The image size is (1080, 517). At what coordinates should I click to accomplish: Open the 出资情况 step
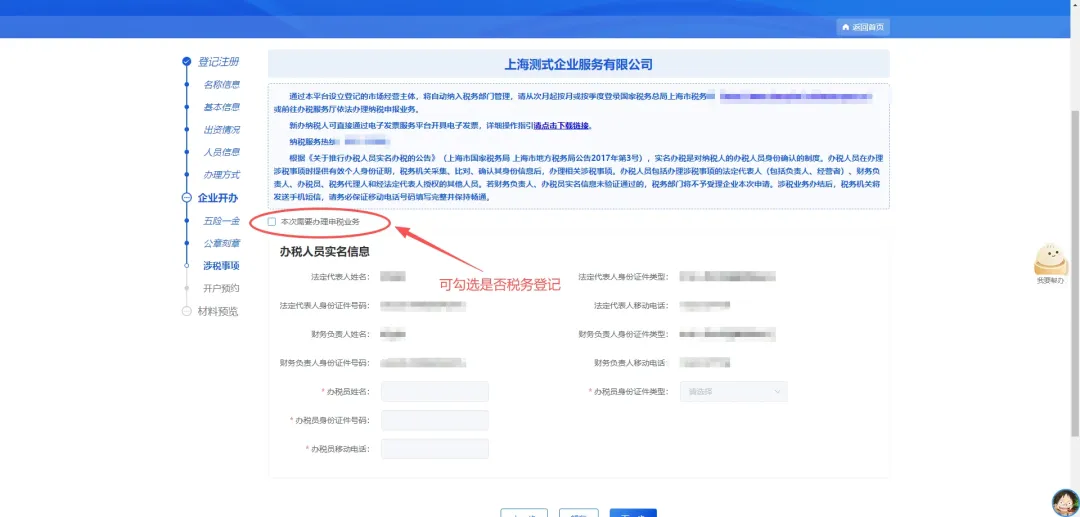point(222,129)
